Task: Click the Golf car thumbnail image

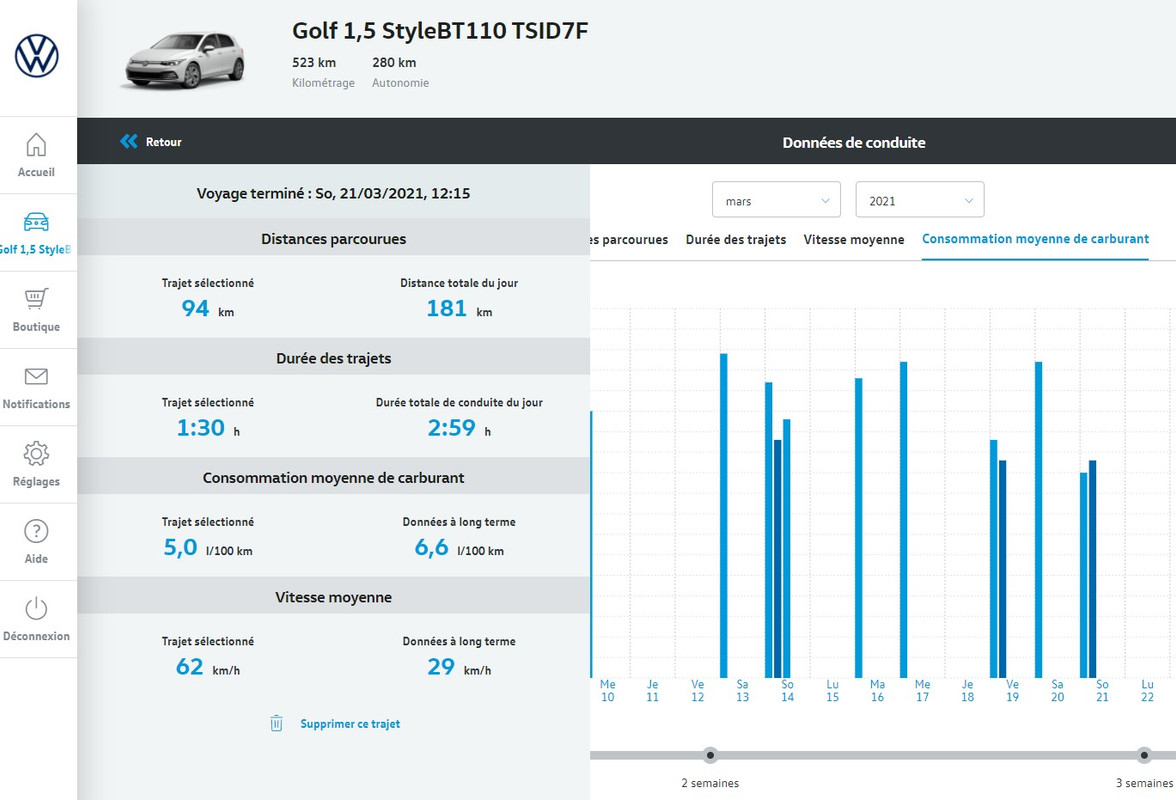Action: 185,60
